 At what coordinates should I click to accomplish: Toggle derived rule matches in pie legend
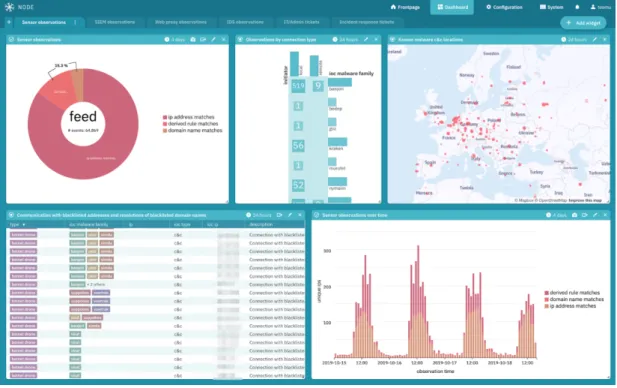point(190,124)
